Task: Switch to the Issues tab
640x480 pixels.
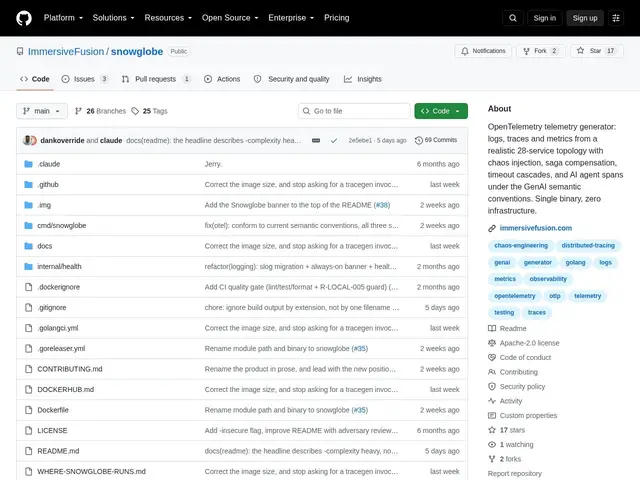Action: click(x=84, y=79)
